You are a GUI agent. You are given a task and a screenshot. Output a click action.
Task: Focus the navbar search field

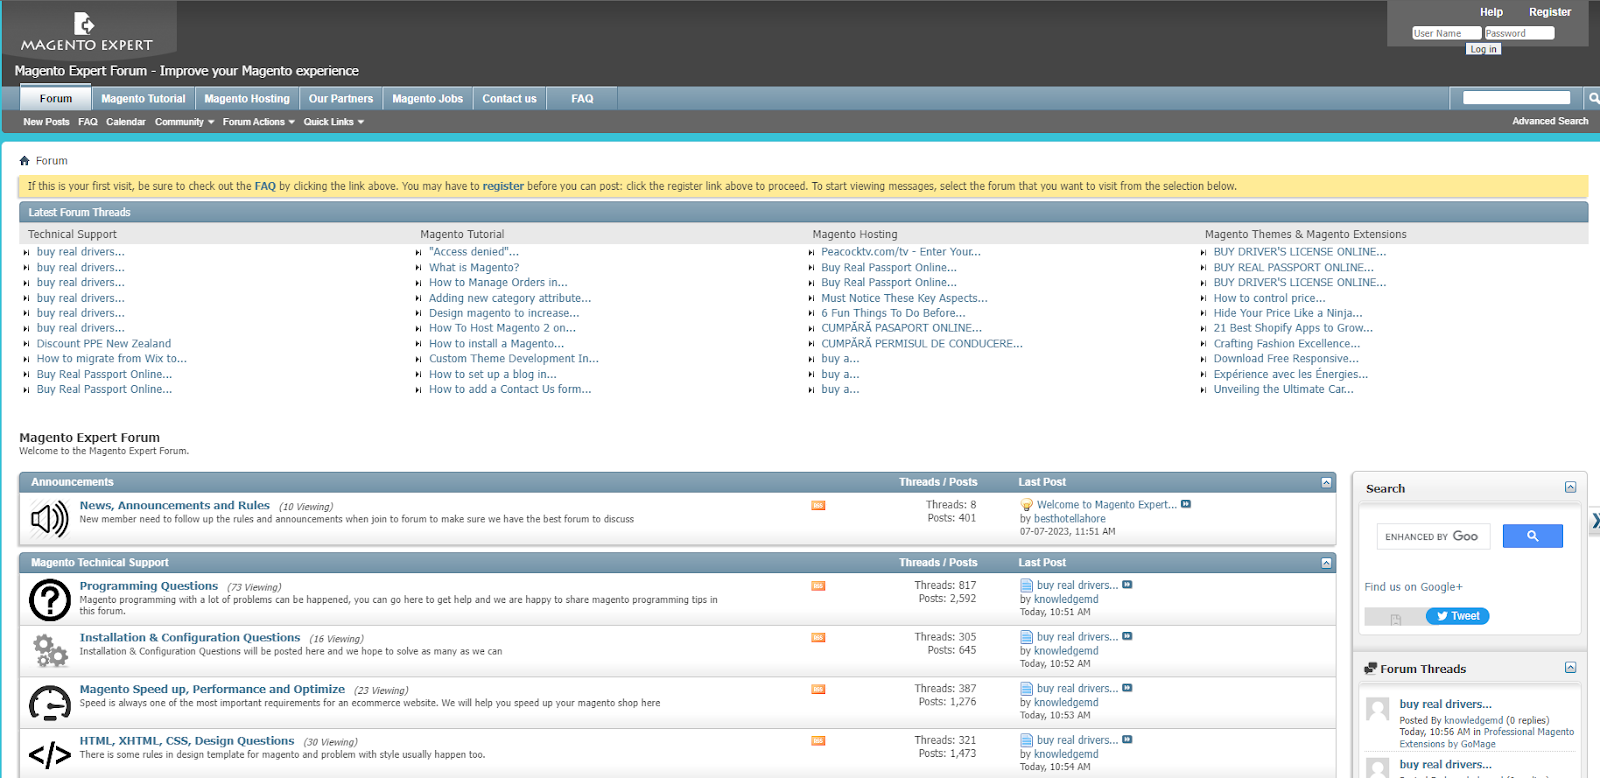1516,97
